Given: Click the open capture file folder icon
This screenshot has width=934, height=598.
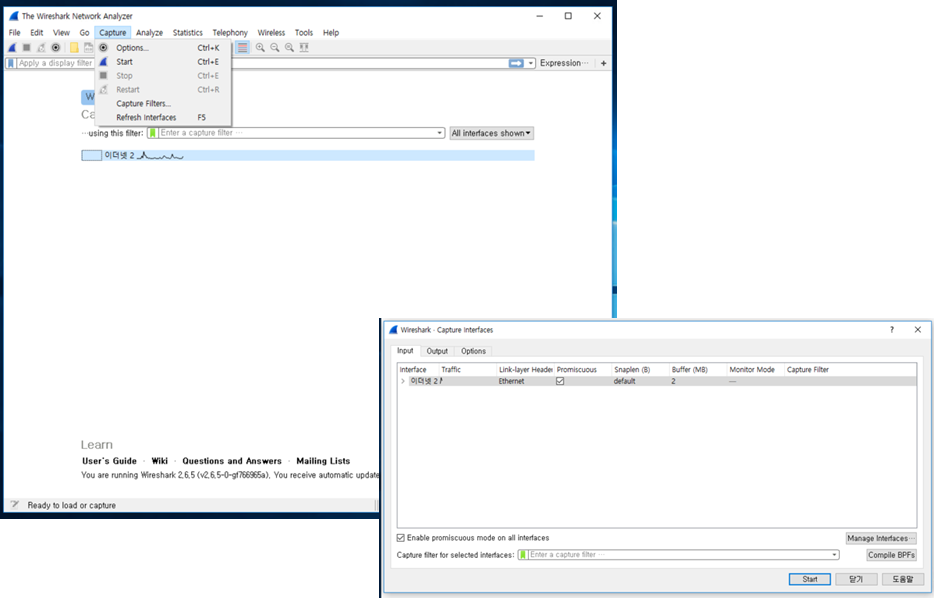Looking at the screenshot, I should 74,48.
